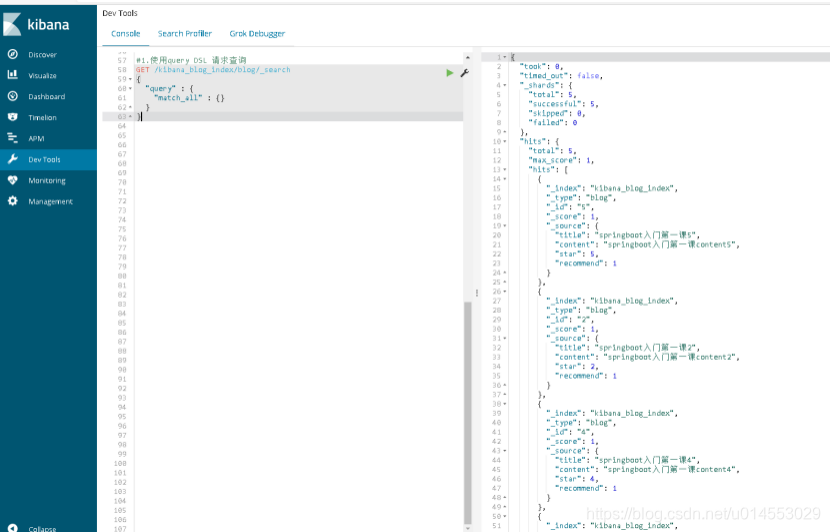This screenshot has width=830, height=532.
Task: Open Monitoring heartbeat icon
Action: [13, 180]
